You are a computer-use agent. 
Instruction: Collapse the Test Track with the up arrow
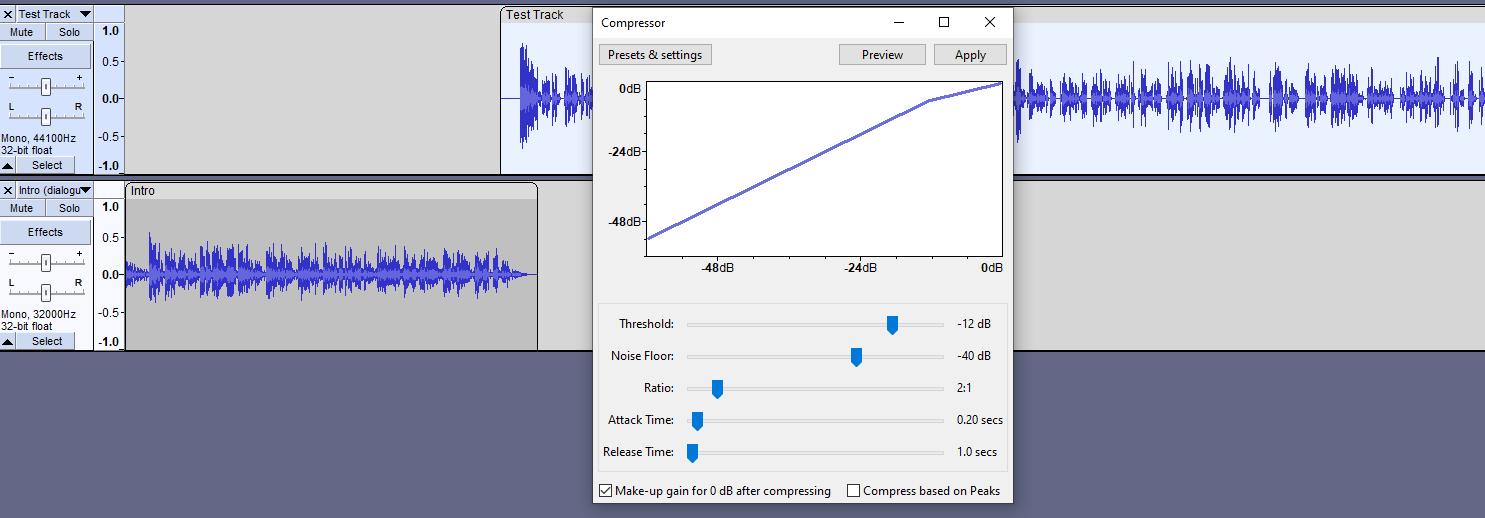8,165
